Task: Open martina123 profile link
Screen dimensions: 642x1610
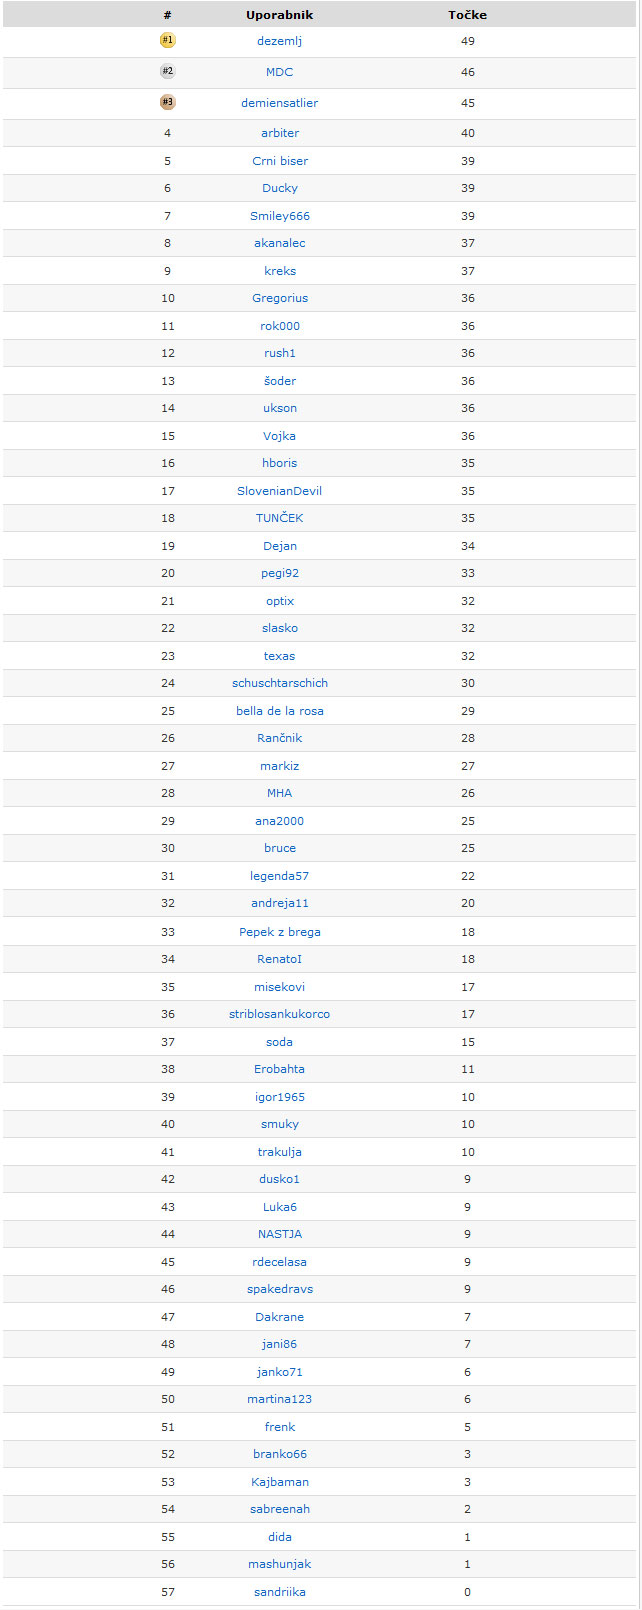Action: [x=280, y=1399]
